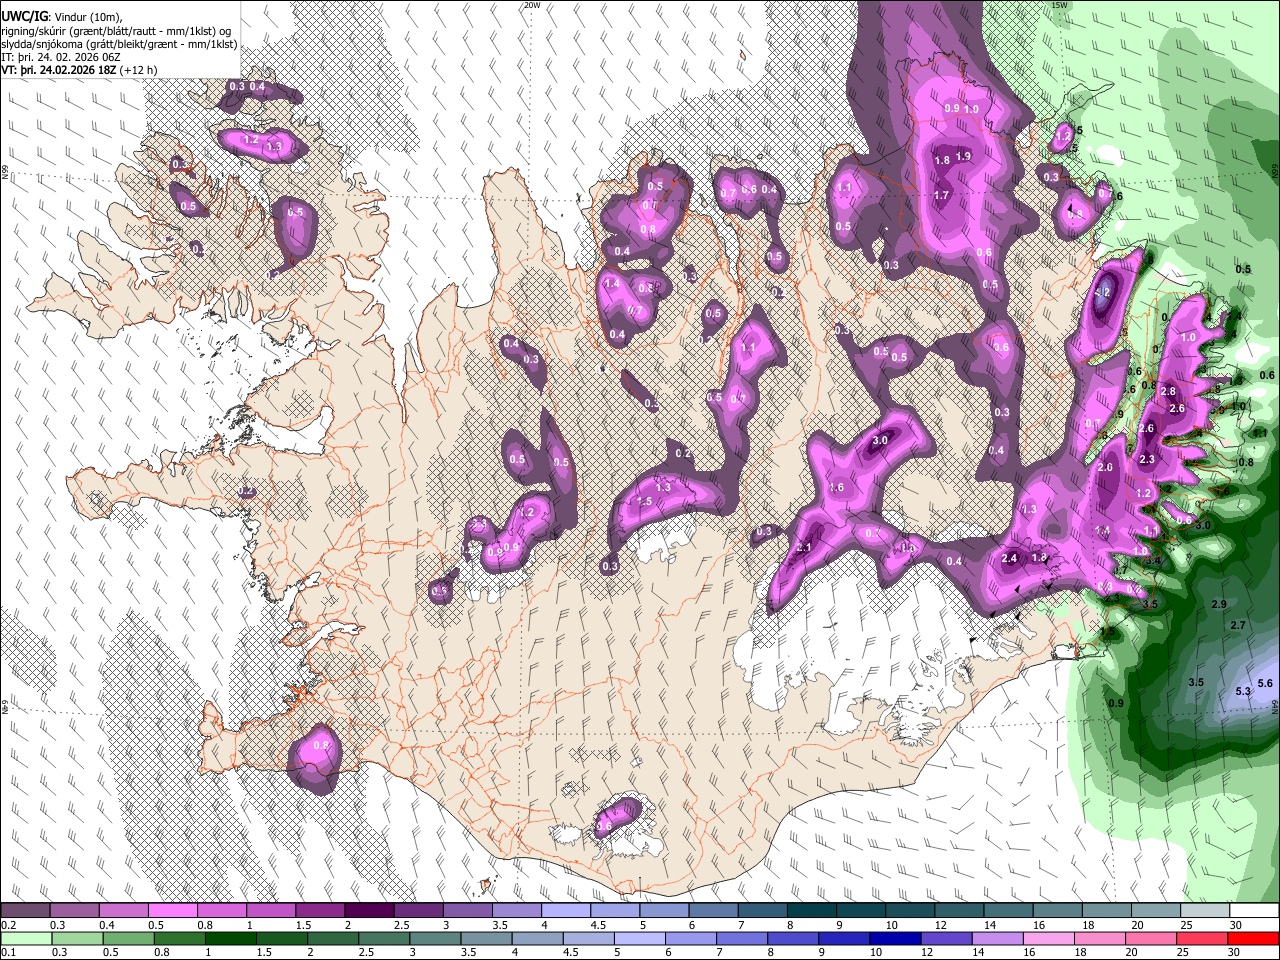The height and width of the screenshot is (960, 1280).
Task: Pick the light lavender top-row swatch labeled 4
Action: click(566, 911)
